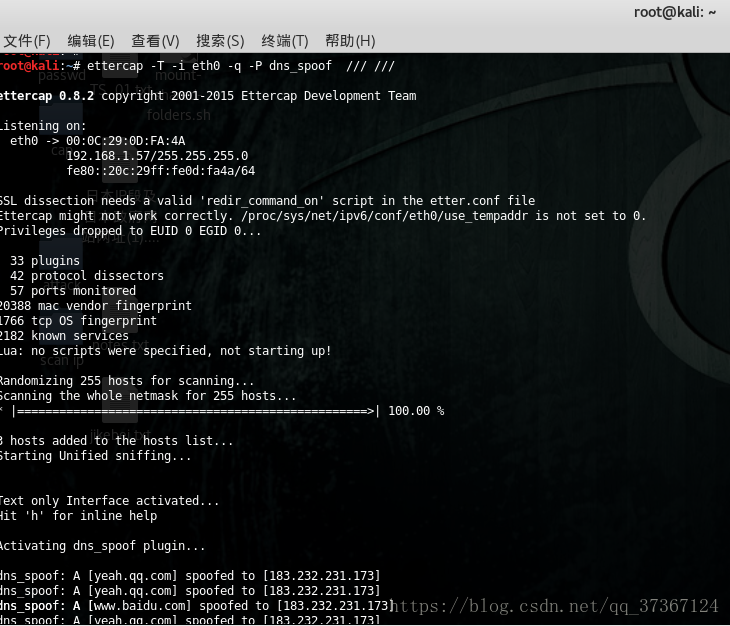Click the ettercap -T -i eth0 command line

coord(197,66)
